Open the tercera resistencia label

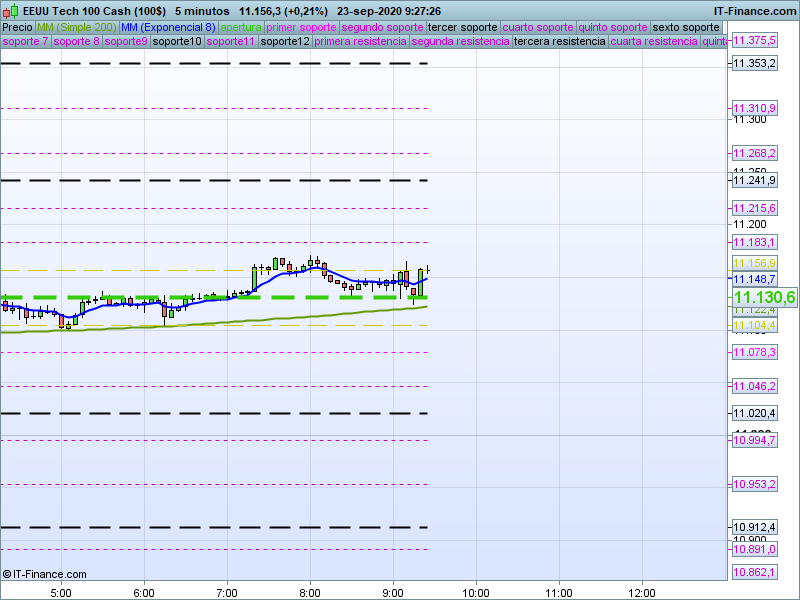(559, 42)
